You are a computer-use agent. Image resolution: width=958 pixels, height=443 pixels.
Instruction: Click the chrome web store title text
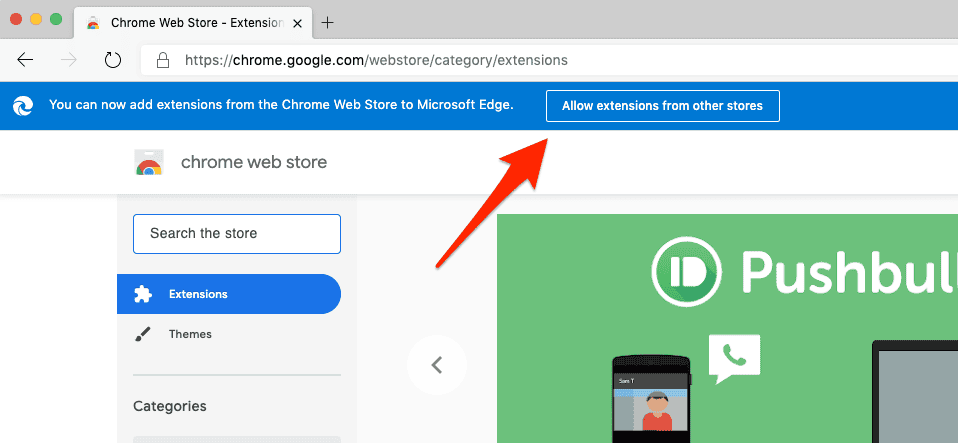[254, 162]
